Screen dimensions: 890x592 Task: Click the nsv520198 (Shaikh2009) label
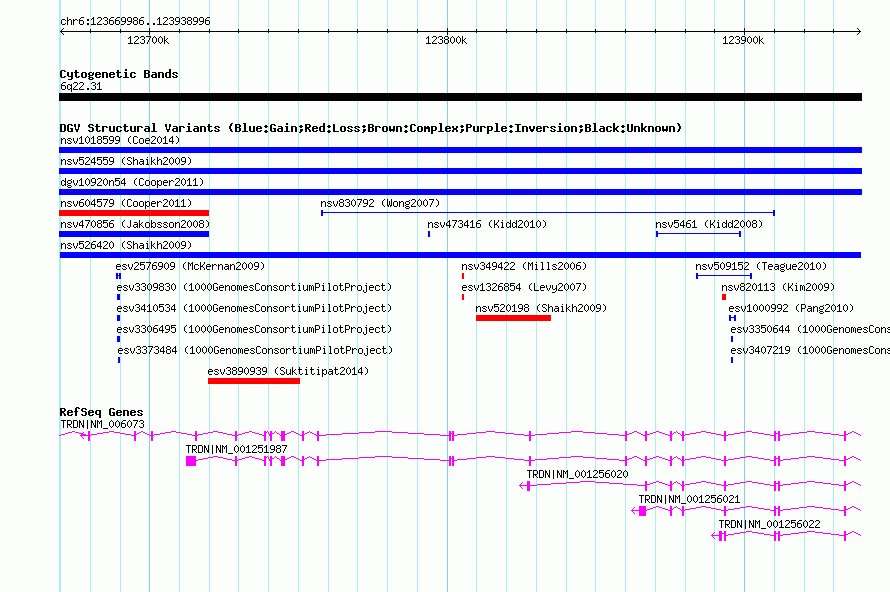pos(541,308)
